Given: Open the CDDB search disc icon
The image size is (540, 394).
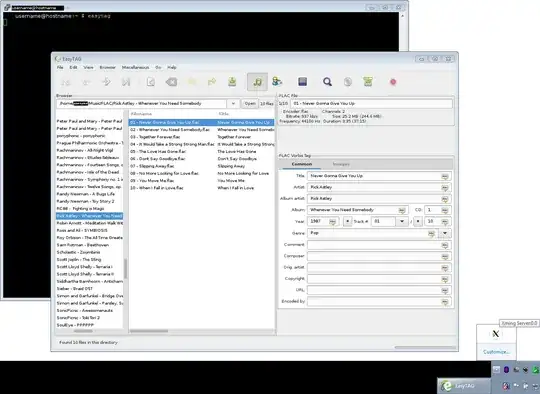Looking at the screenshot, I should pos(348,82).
